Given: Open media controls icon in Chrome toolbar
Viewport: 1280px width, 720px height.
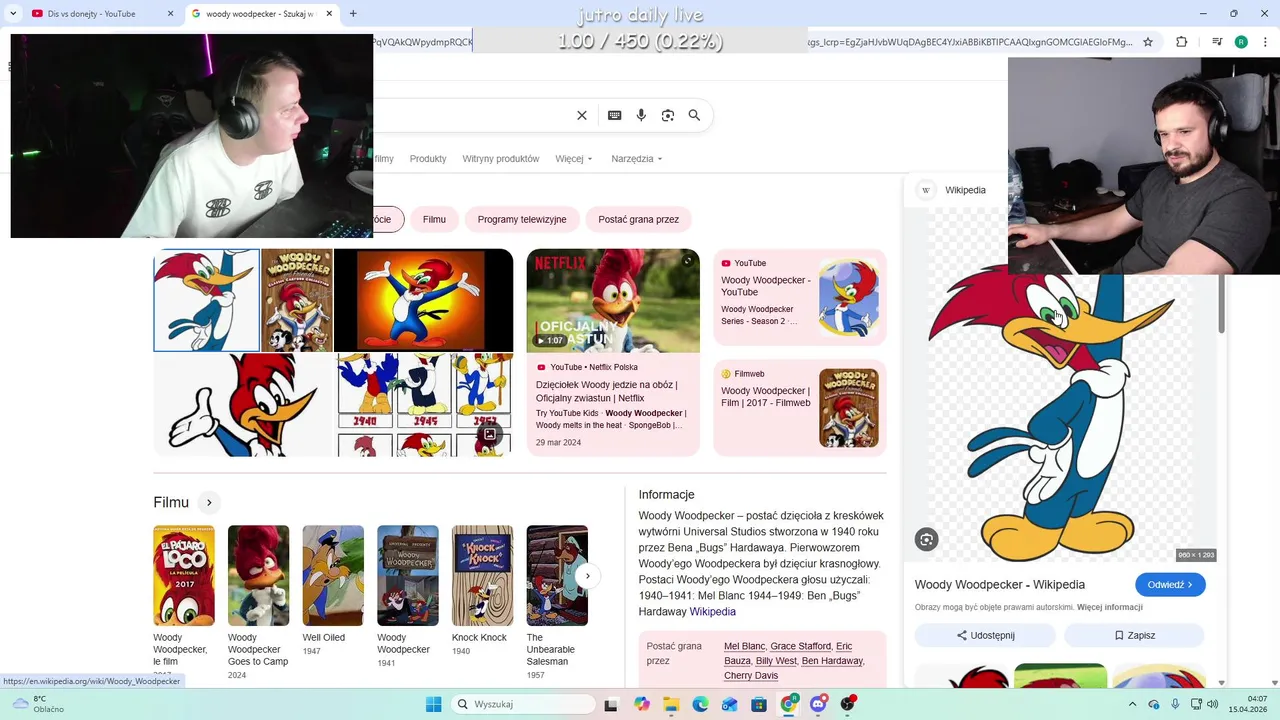Looking at the screenshot, I should pos(1217,42).
